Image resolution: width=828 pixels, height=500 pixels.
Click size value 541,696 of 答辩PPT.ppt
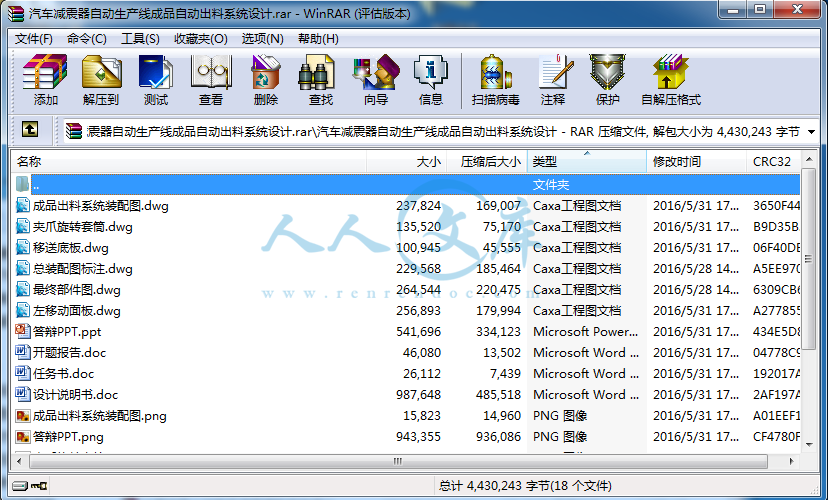coord(418,332)
